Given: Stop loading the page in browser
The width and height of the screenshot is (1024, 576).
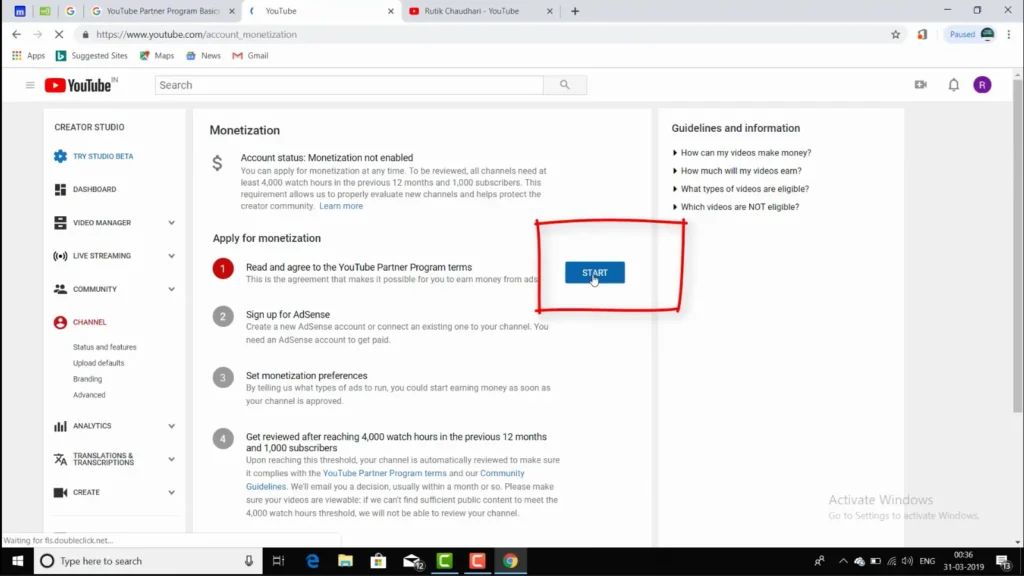Looking at the screenshot, I should 58,35.
